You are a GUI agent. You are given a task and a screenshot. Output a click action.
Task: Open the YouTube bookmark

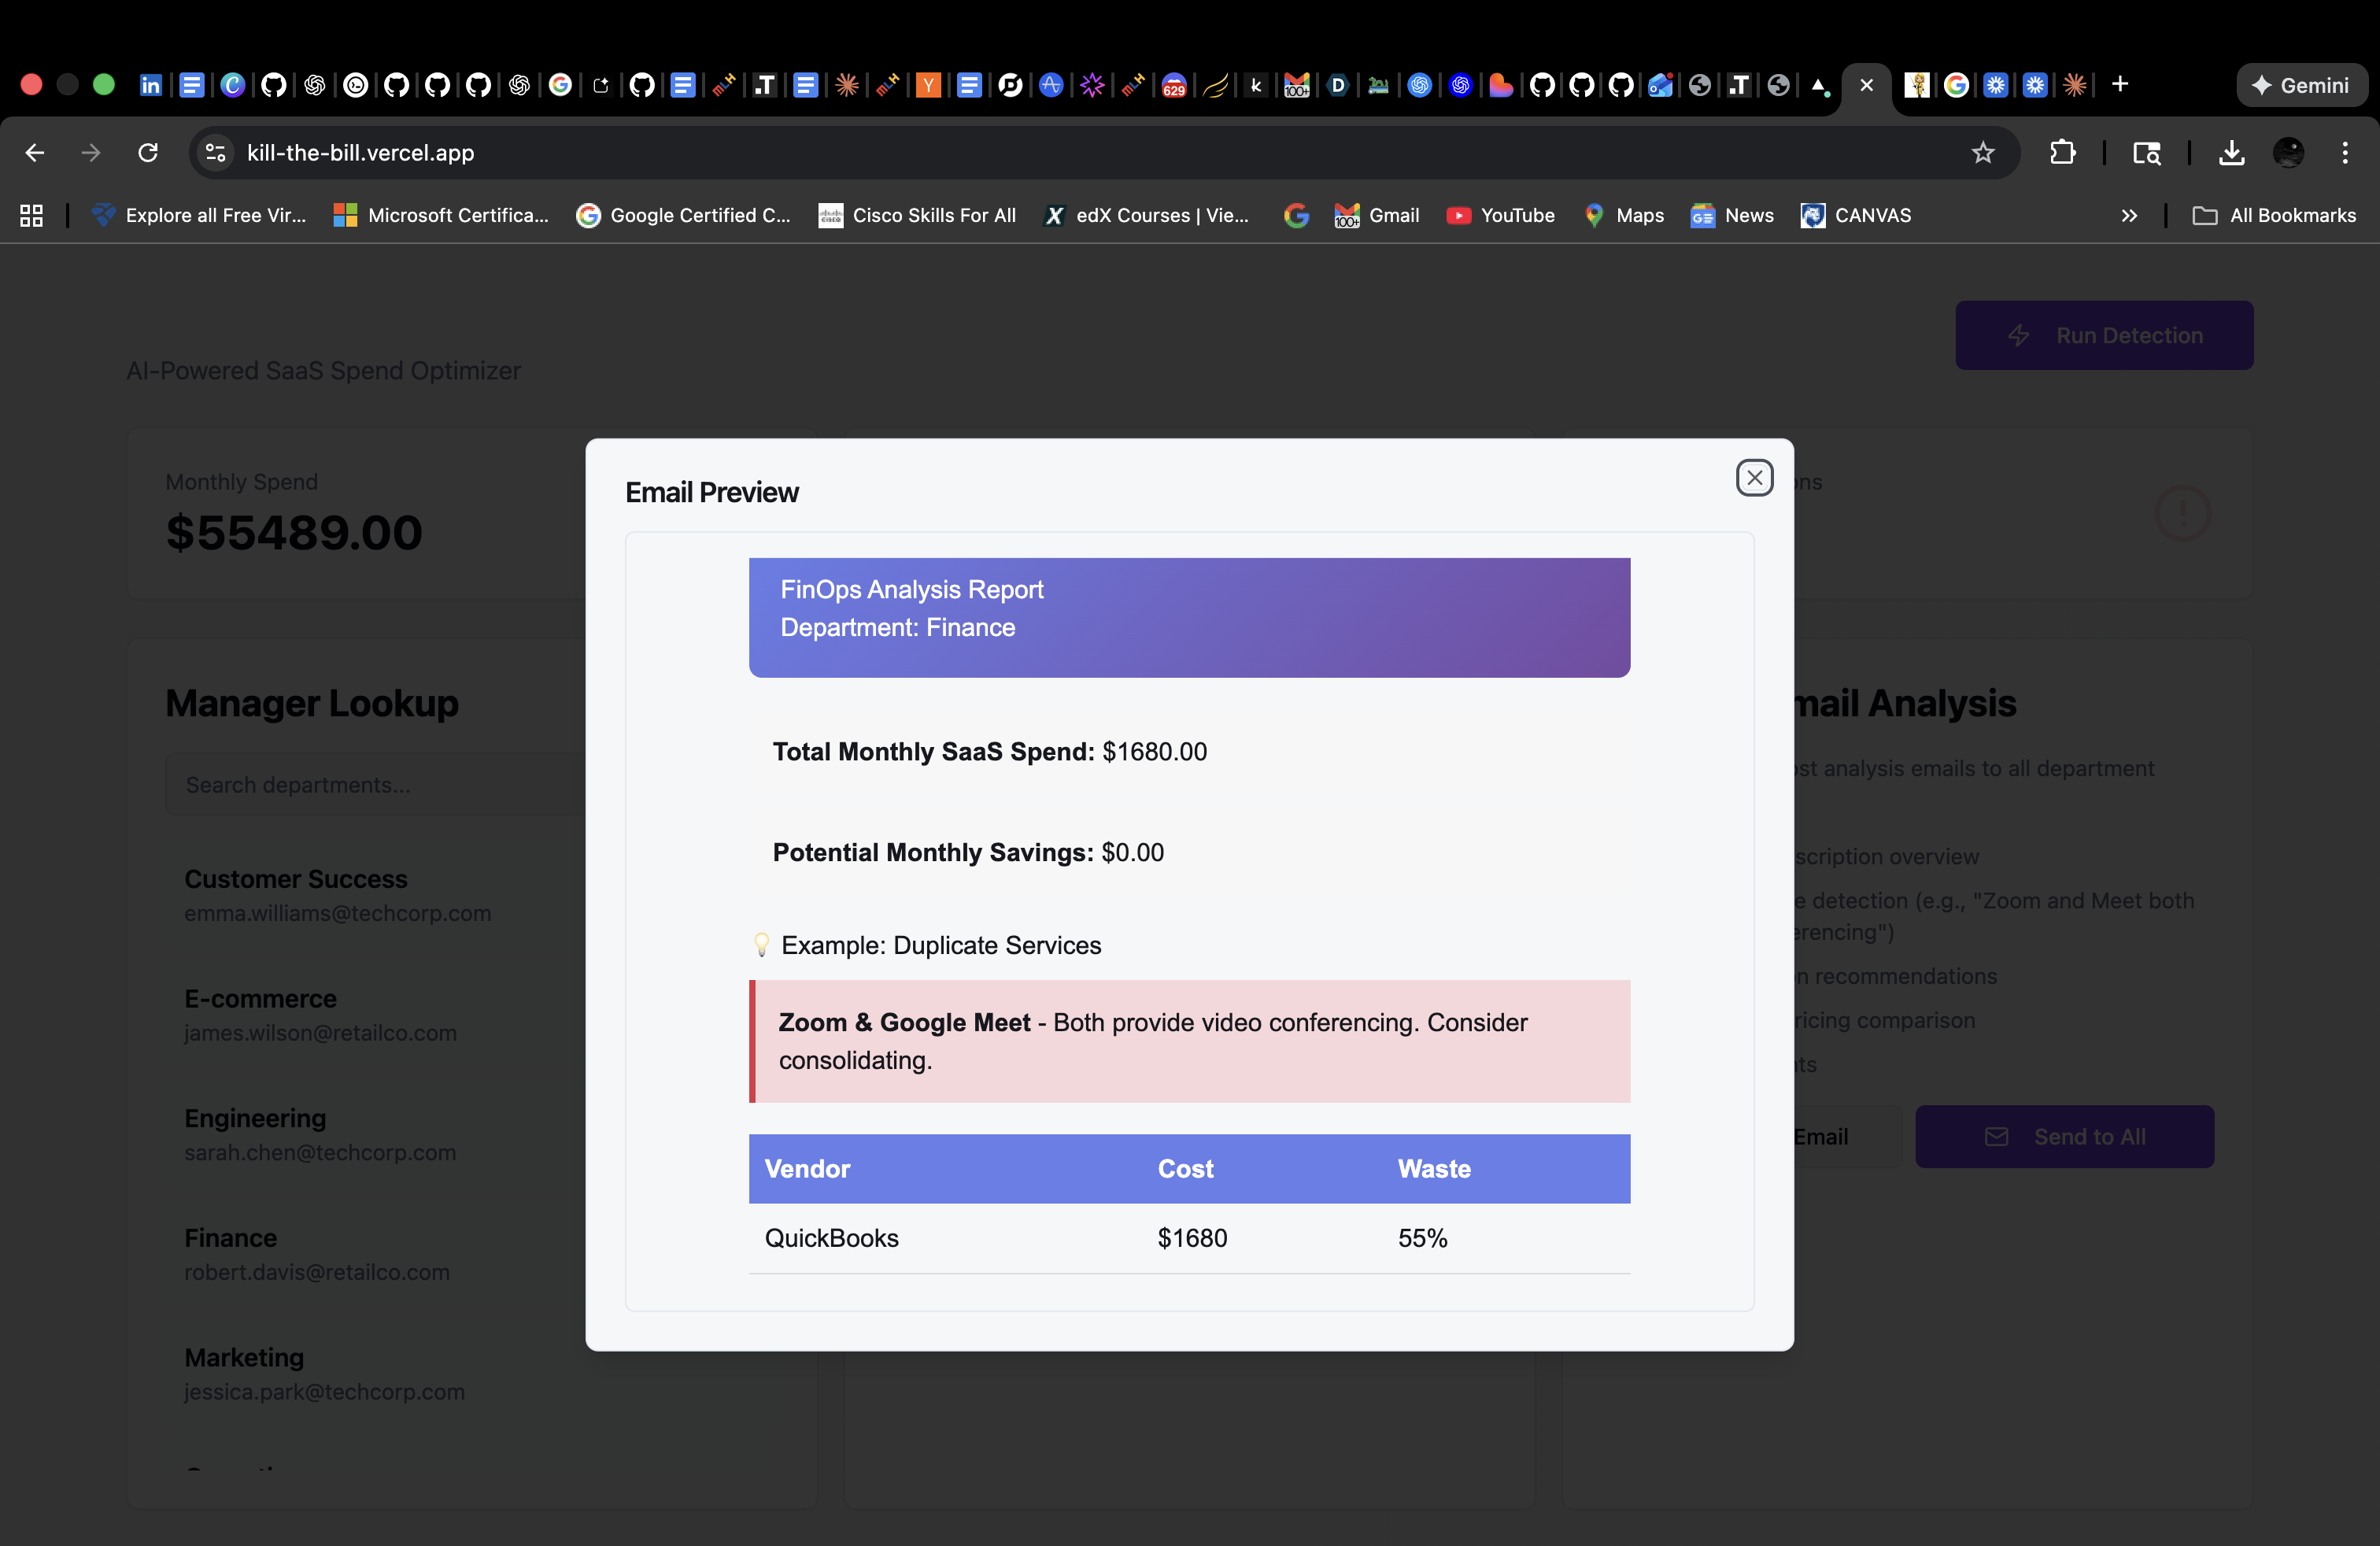(1500, 215)
